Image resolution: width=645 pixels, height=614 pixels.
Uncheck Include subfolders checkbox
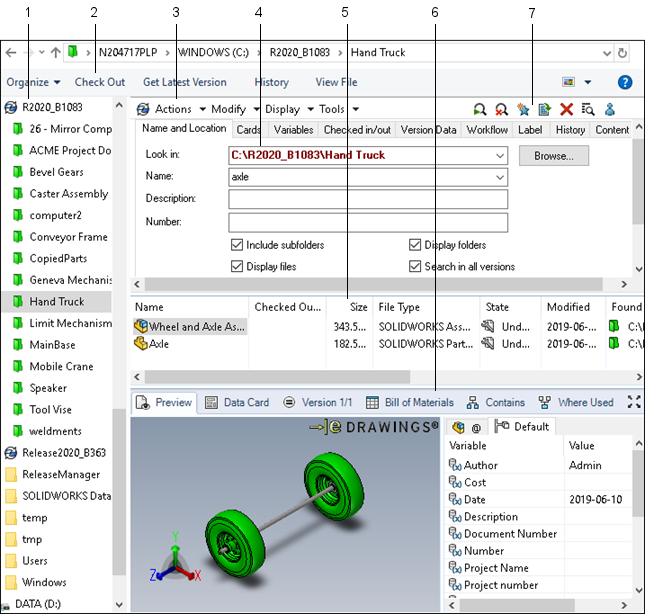(x=238, y=245)
